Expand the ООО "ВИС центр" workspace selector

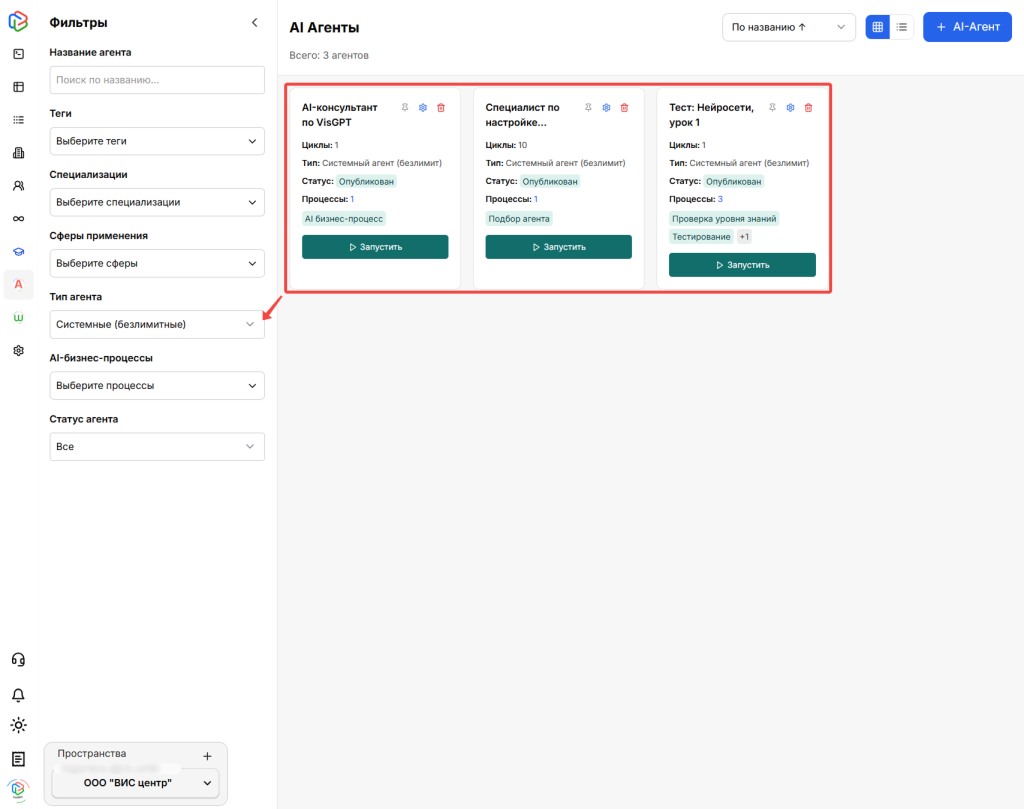tap(135, 783)
